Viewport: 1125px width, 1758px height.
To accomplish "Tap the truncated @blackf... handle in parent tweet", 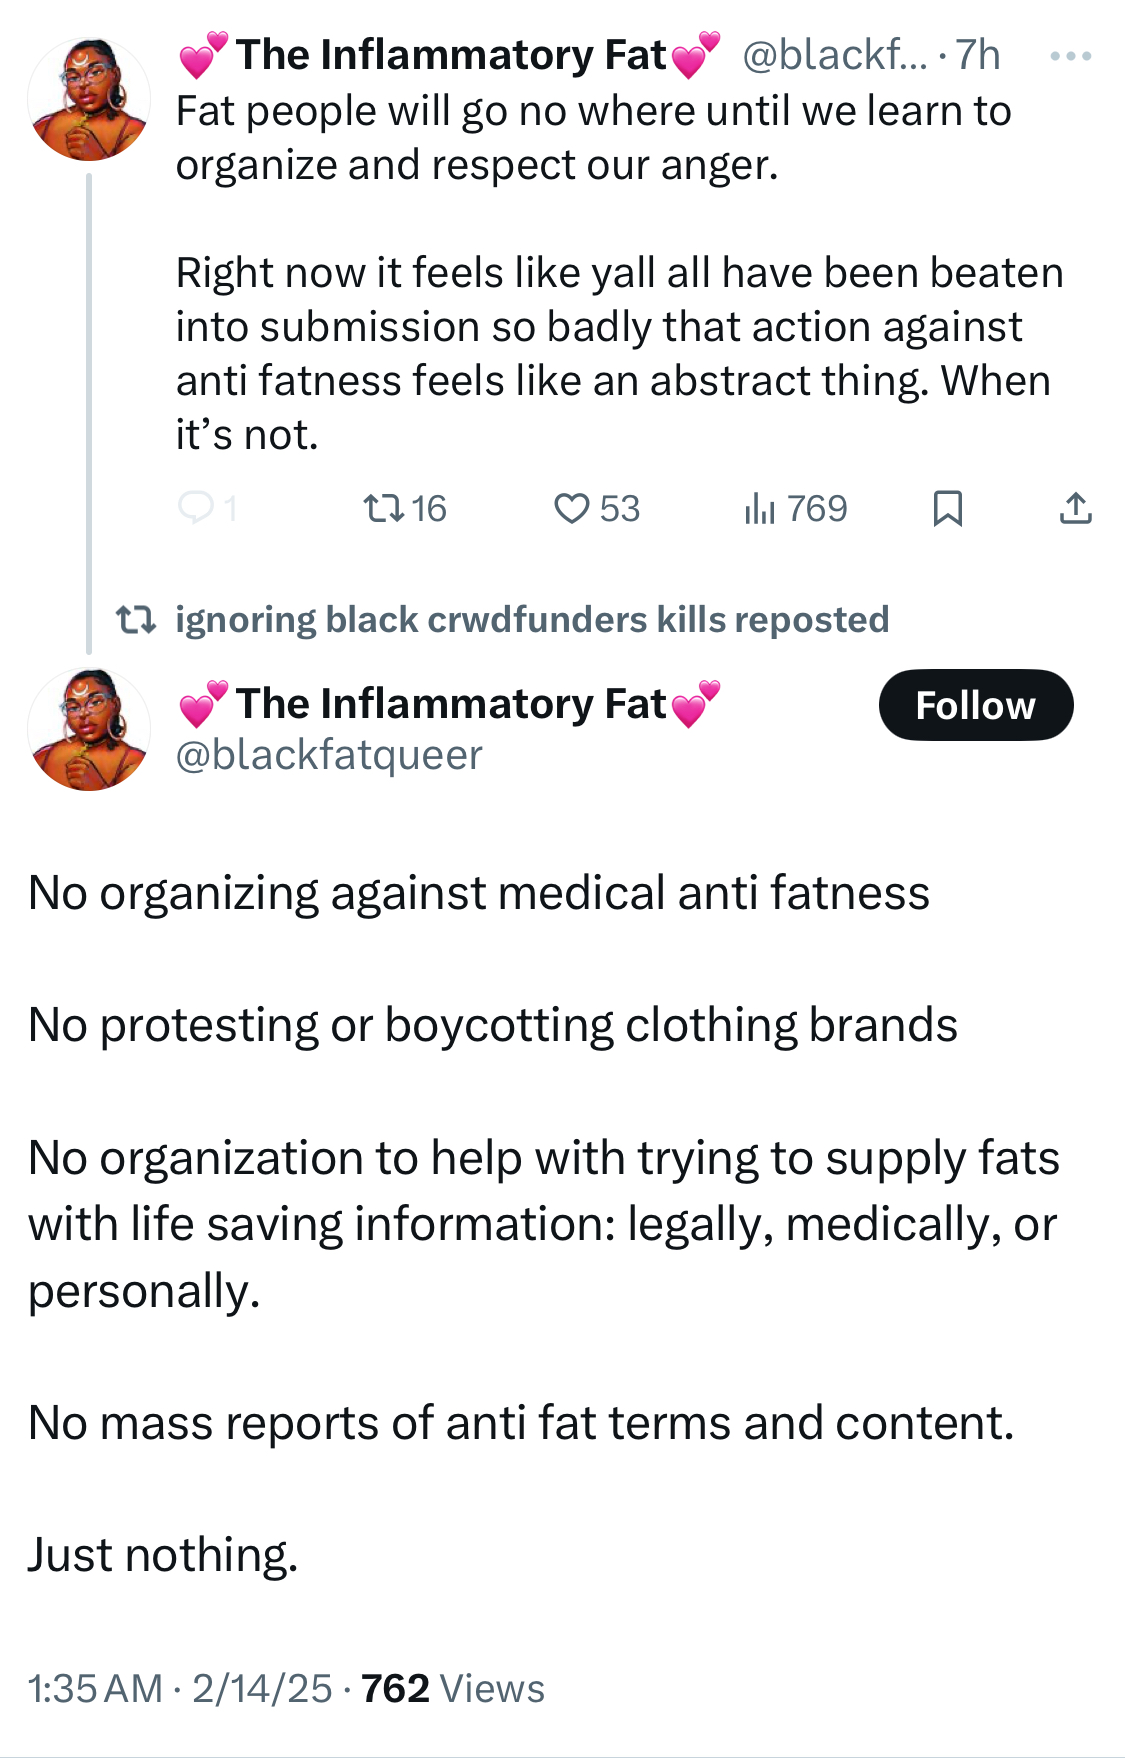I will pos(834,55).
